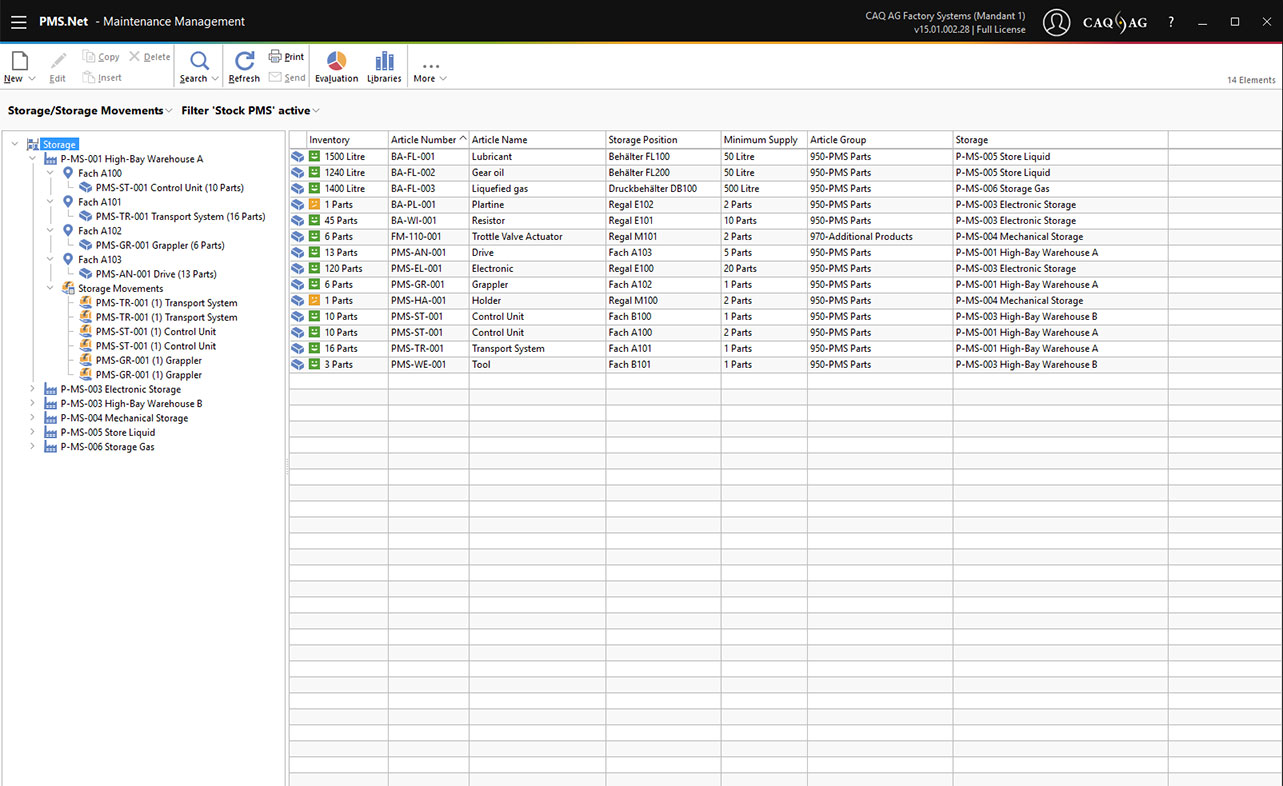Open the Evaluation pie chart tool

[x=336, y=62]
